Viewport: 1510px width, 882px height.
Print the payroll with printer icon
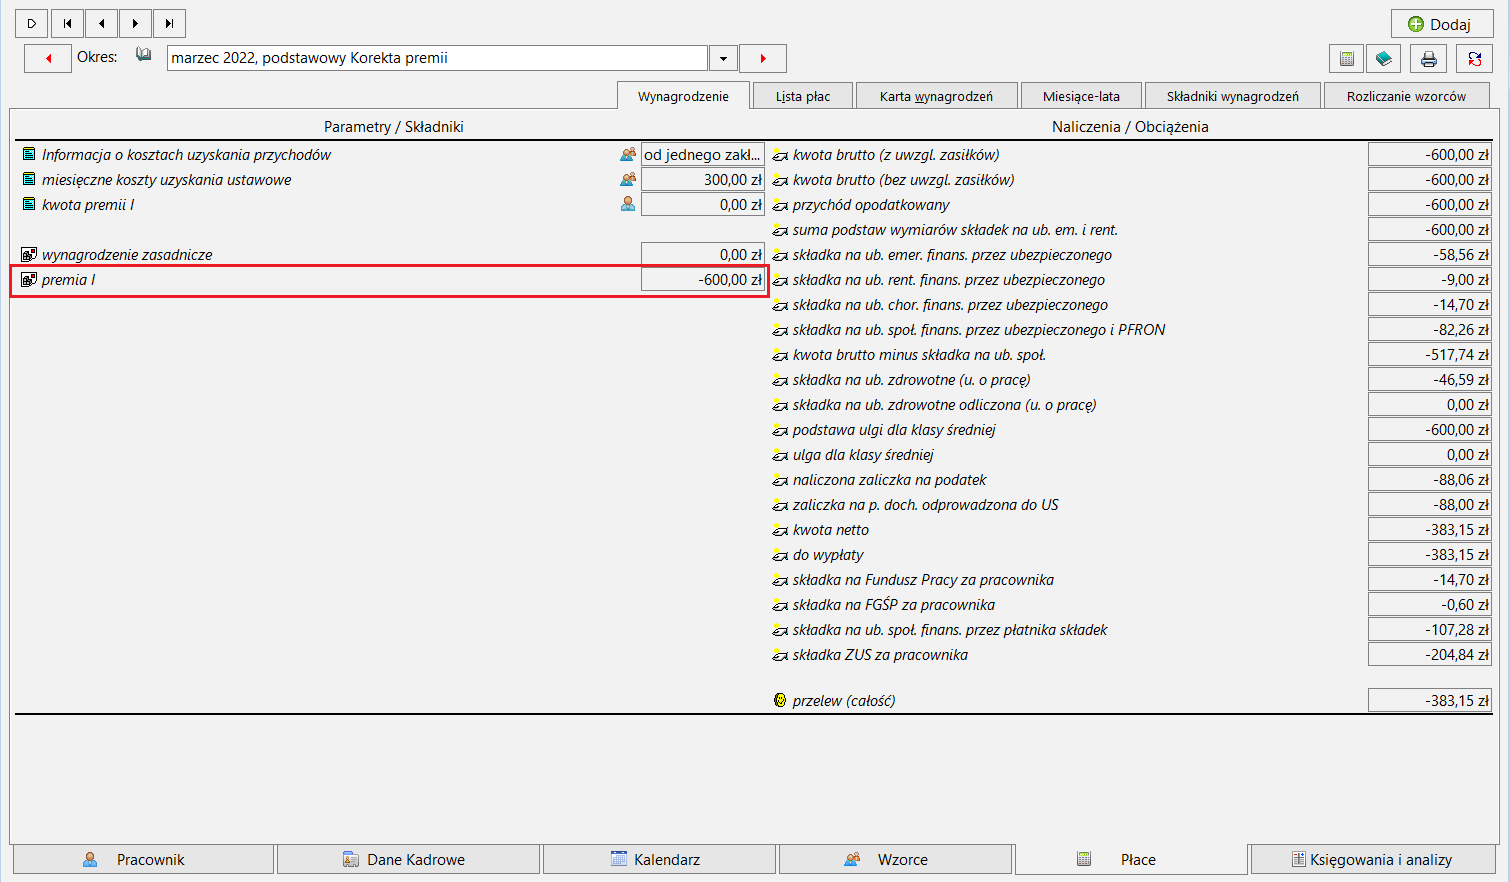pos(1429,59)
